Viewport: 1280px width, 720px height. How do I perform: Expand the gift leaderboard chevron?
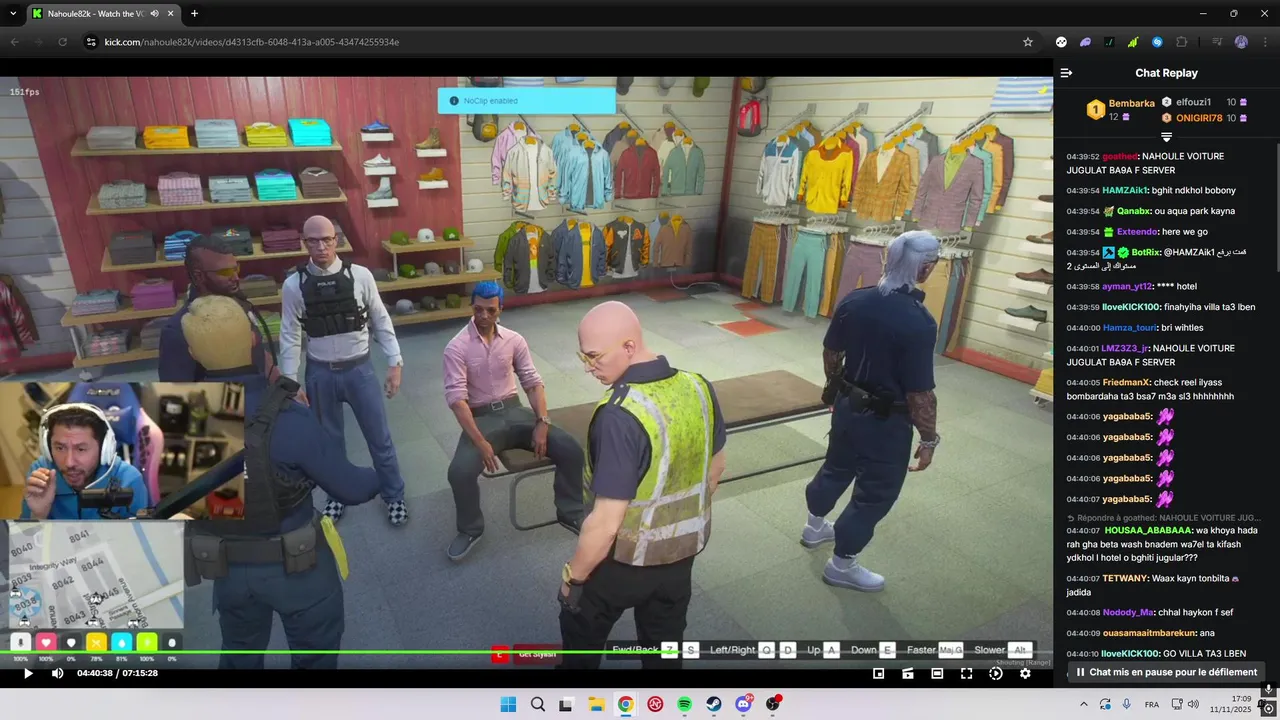[1166, 137]
